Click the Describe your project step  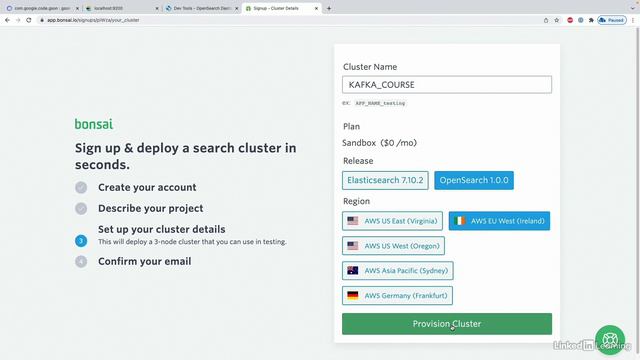(x=151, y=208)
